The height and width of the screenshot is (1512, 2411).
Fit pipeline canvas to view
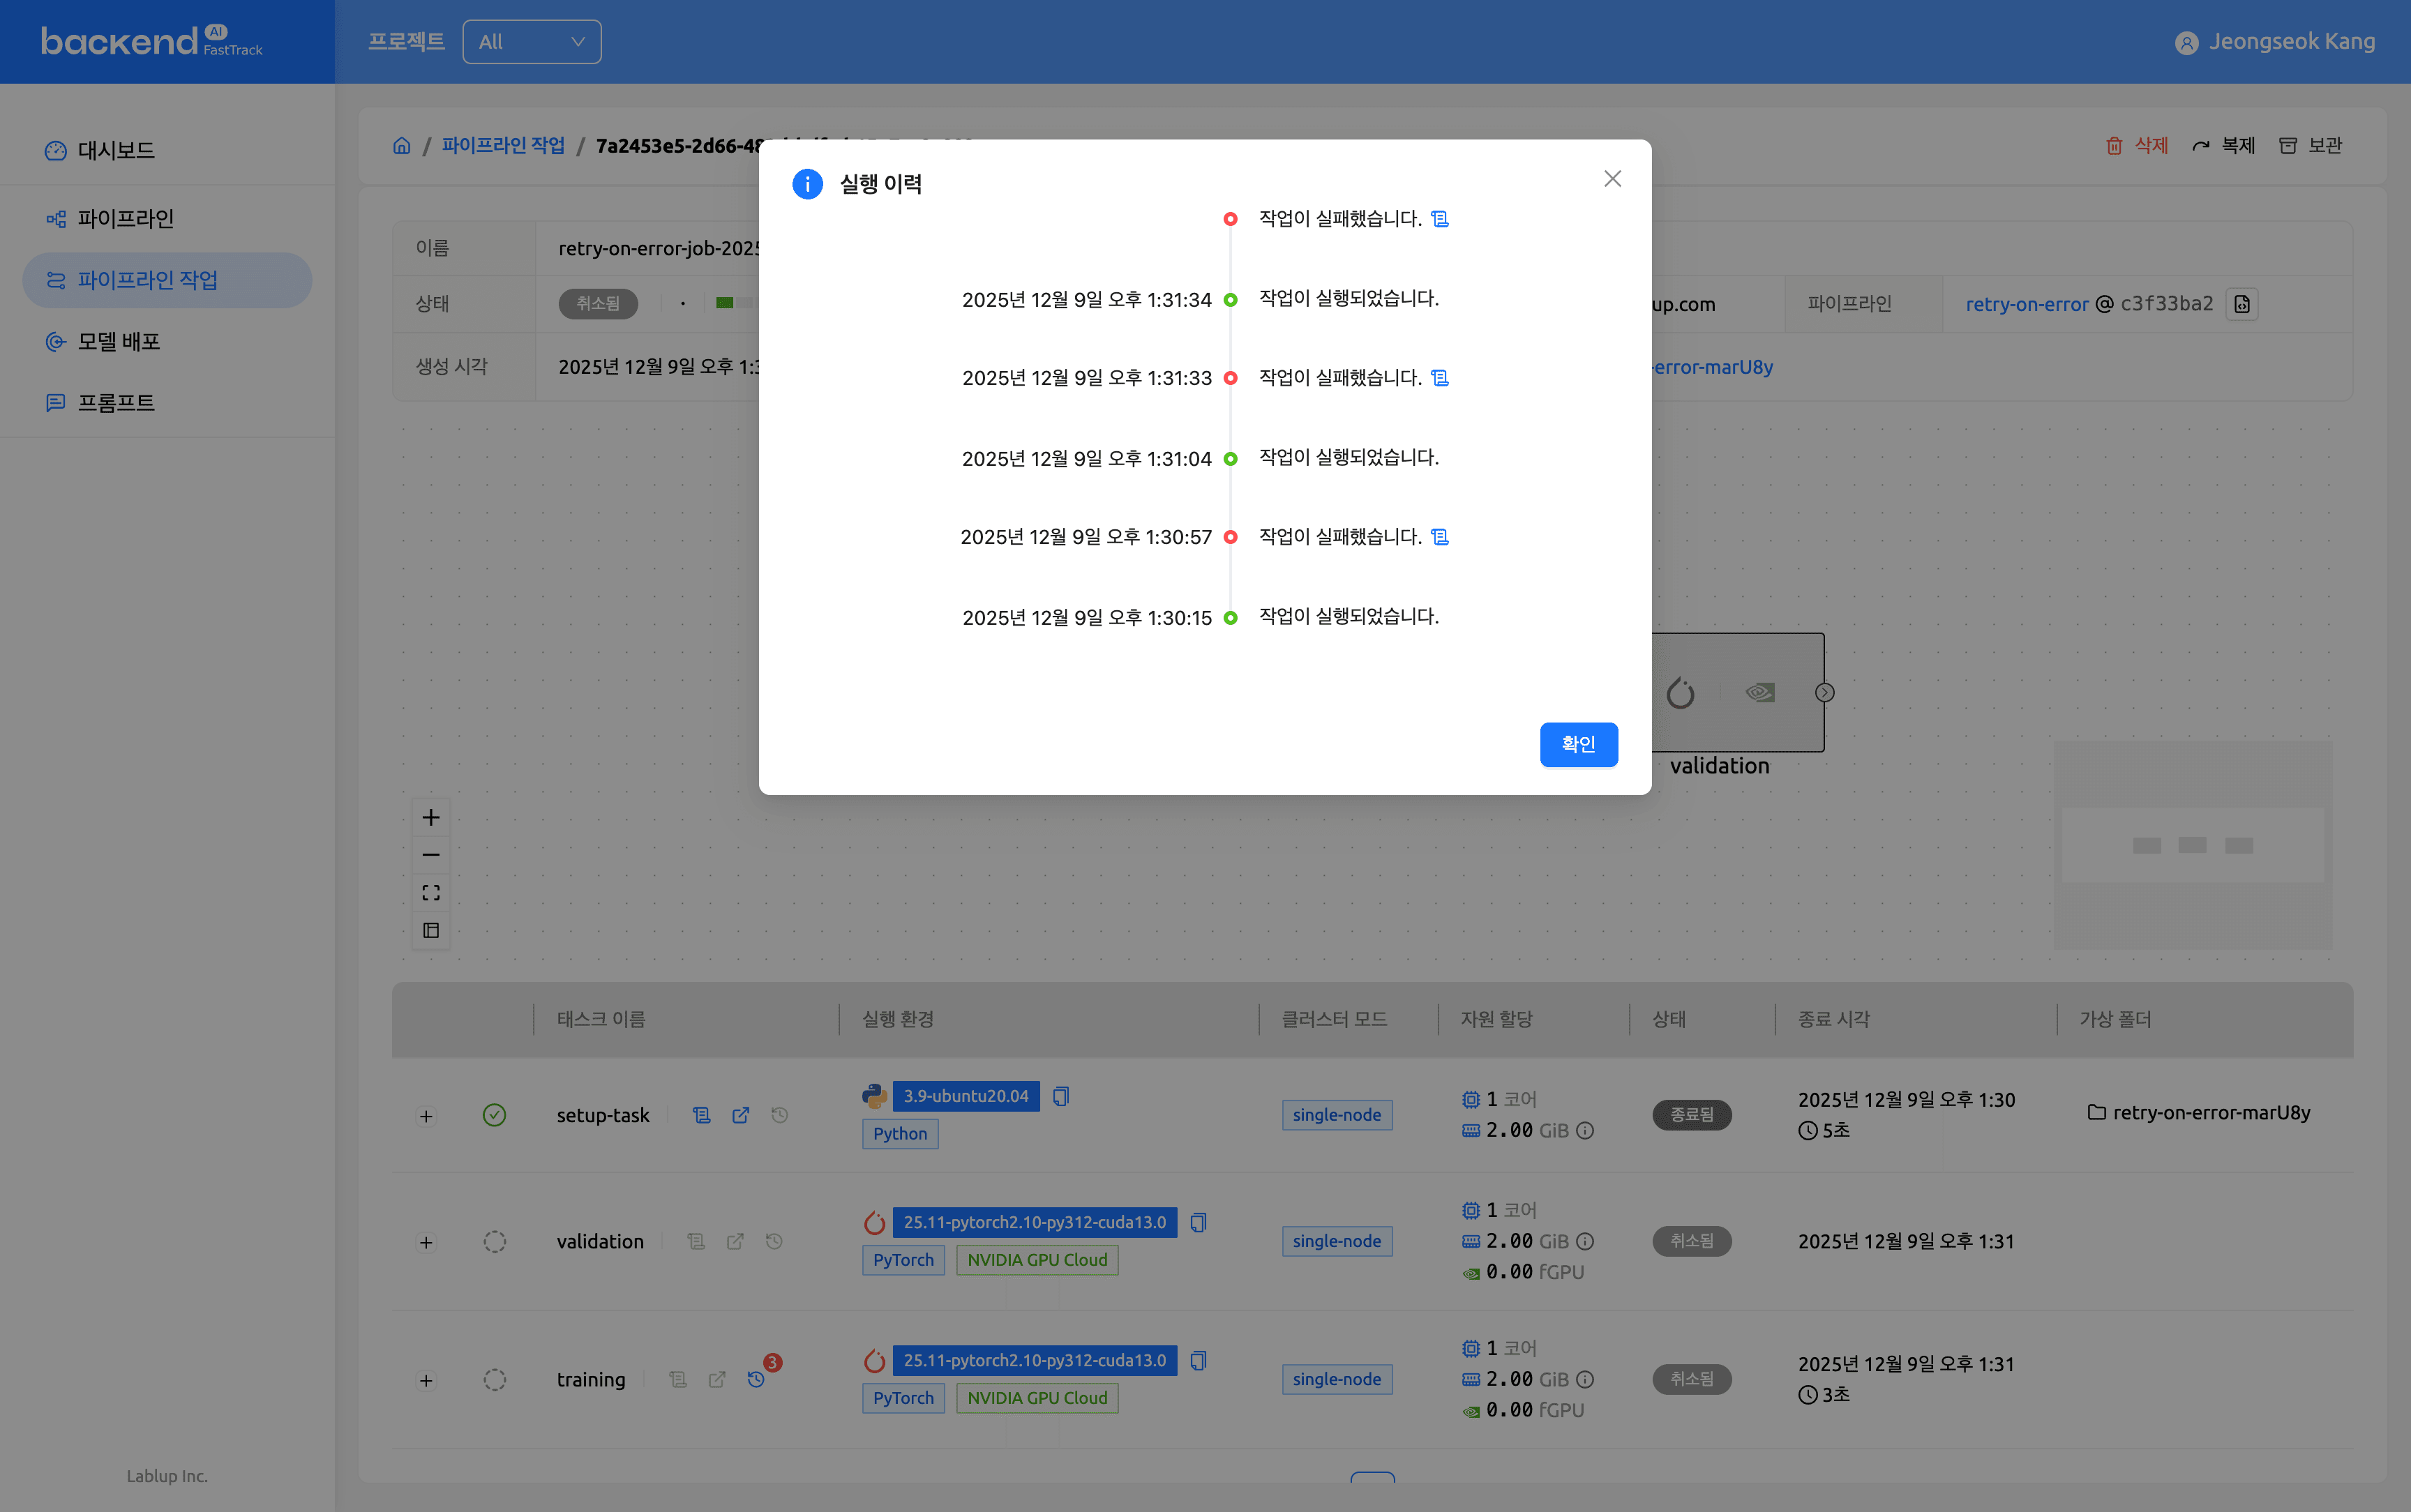point(431,892)
